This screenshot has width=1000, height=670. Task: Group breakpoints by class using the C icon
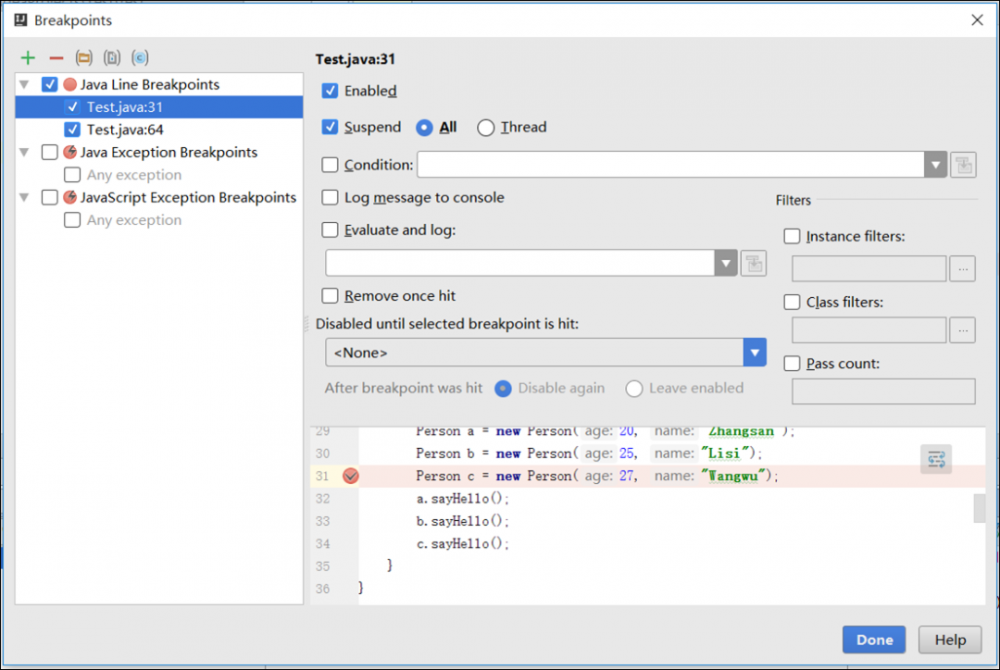click(140, 57)
